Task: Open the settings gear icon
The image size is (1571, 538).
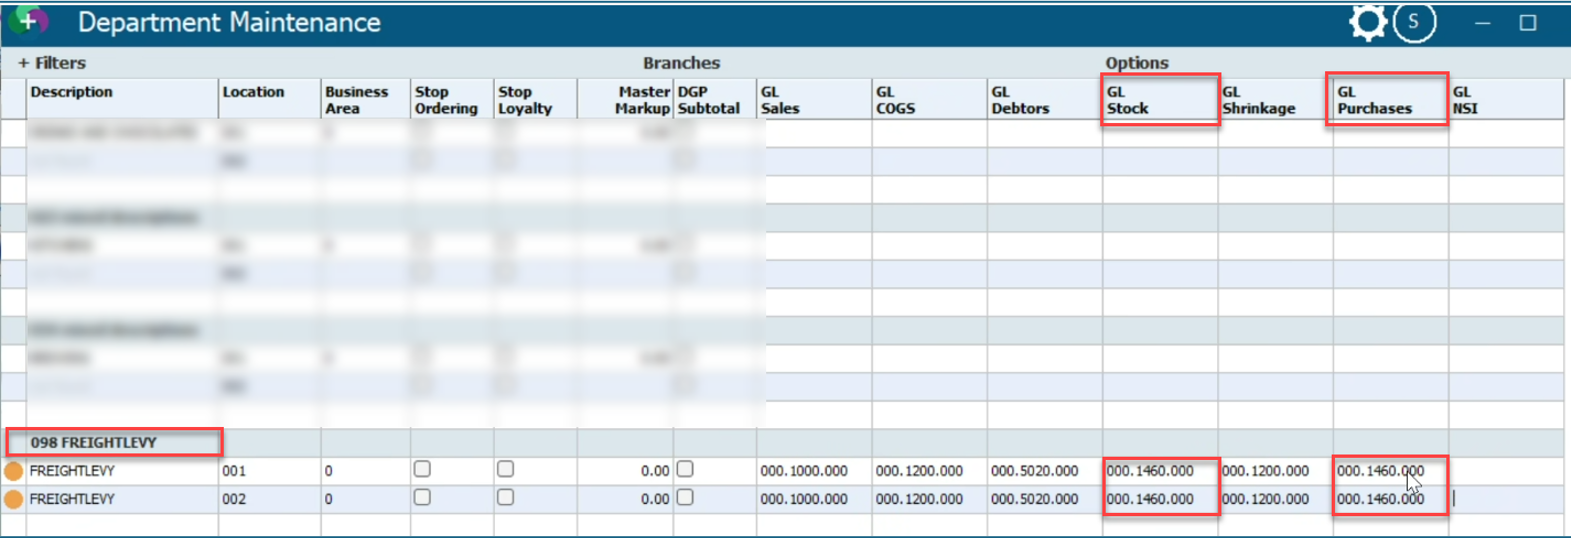Action: pos(1366,22)
